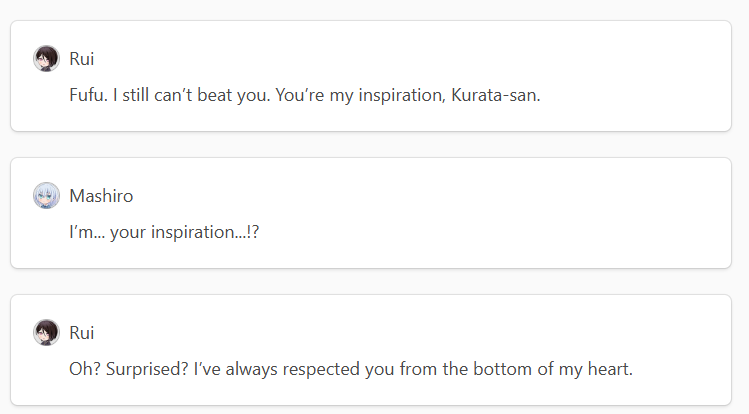Viewport: 749px width, 414px height.
Task: Select the Rui name above the "Fufu" line
Action: (x=82, y=58)
